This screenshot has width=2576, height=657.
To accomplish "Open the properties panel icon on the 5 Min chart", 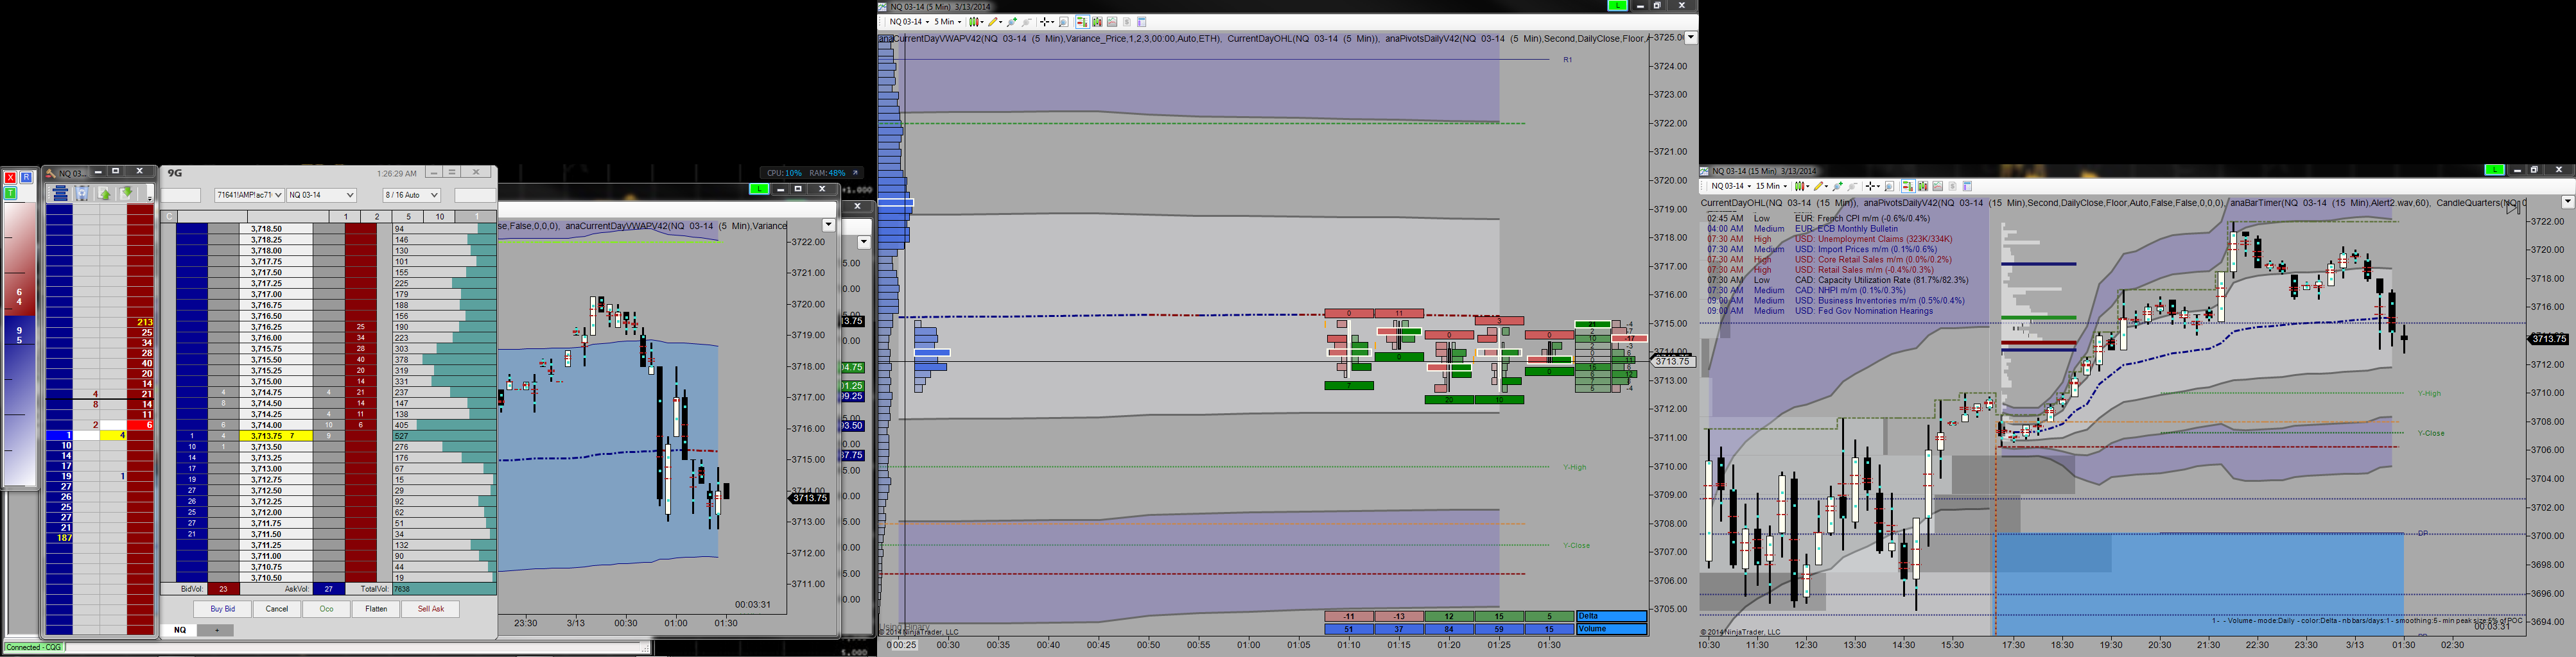I will 1142,22.
